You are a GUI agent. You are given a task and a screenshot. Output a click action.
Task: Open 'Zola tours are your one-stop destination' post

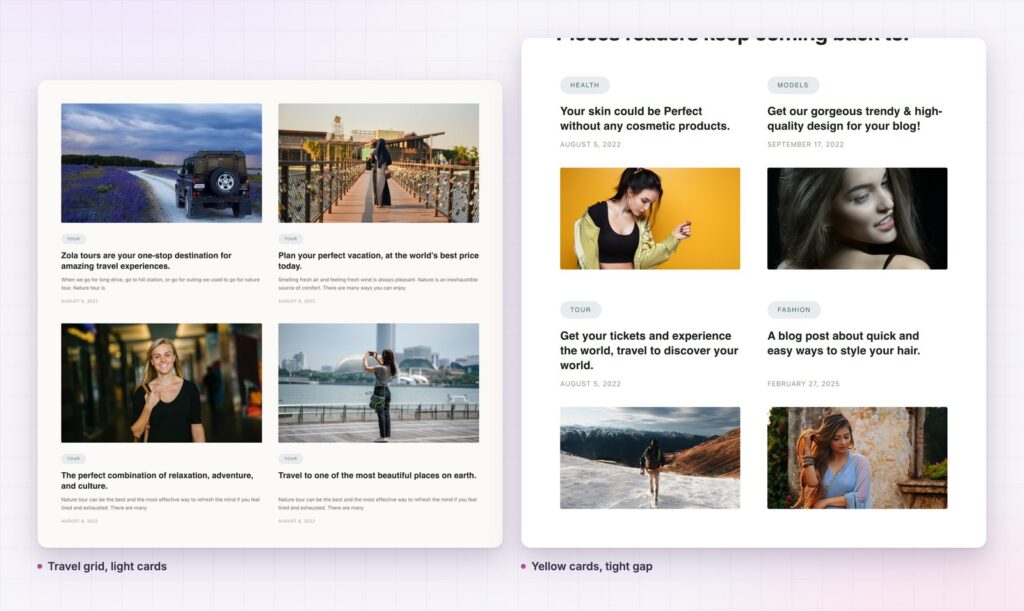tap(146, 260)
